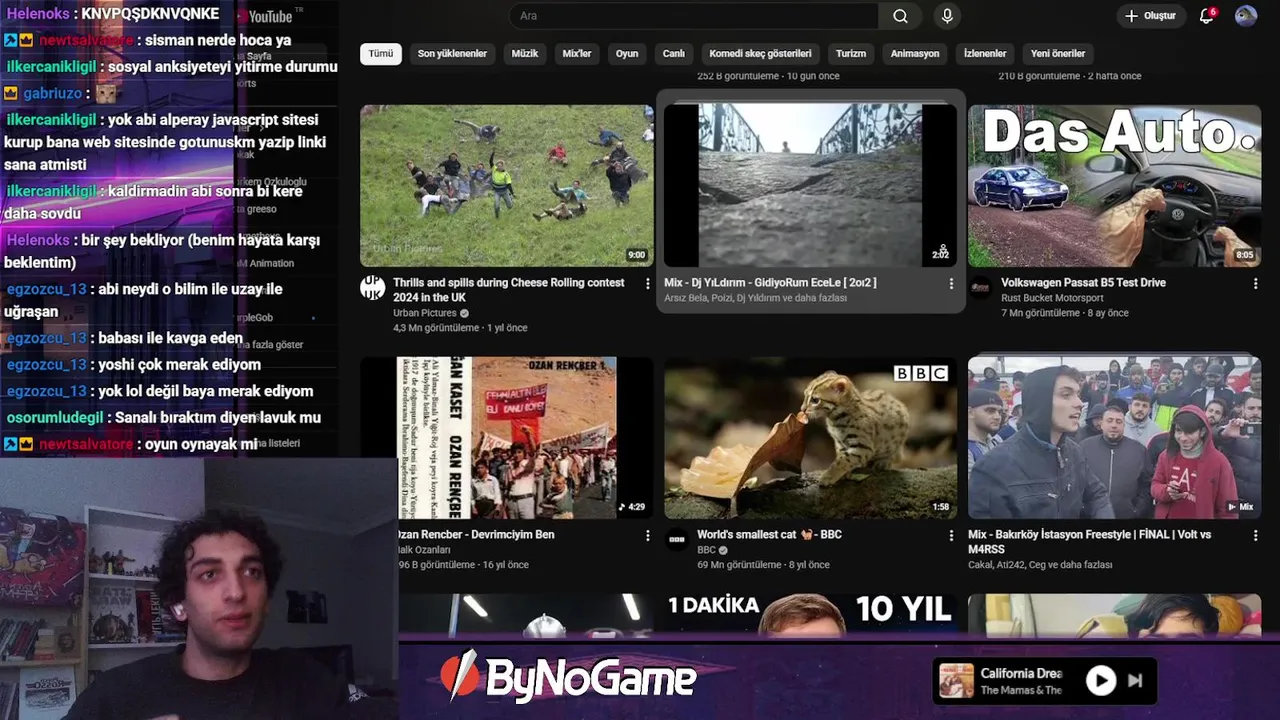Select the Oyun filter chip

pos(627,54)
